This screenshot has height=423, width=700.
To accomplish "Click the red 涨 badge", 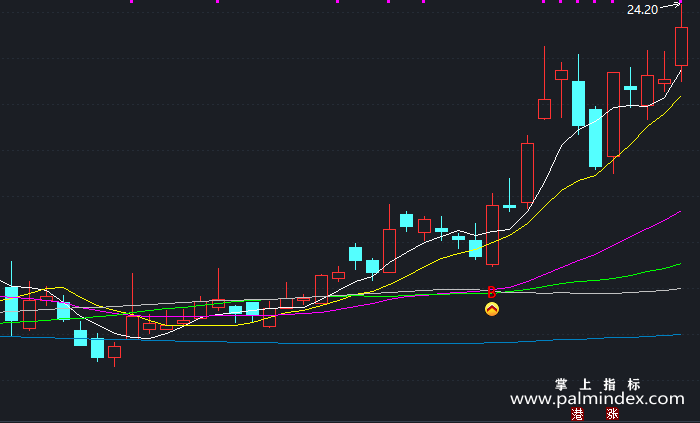I will coord(612,414).
